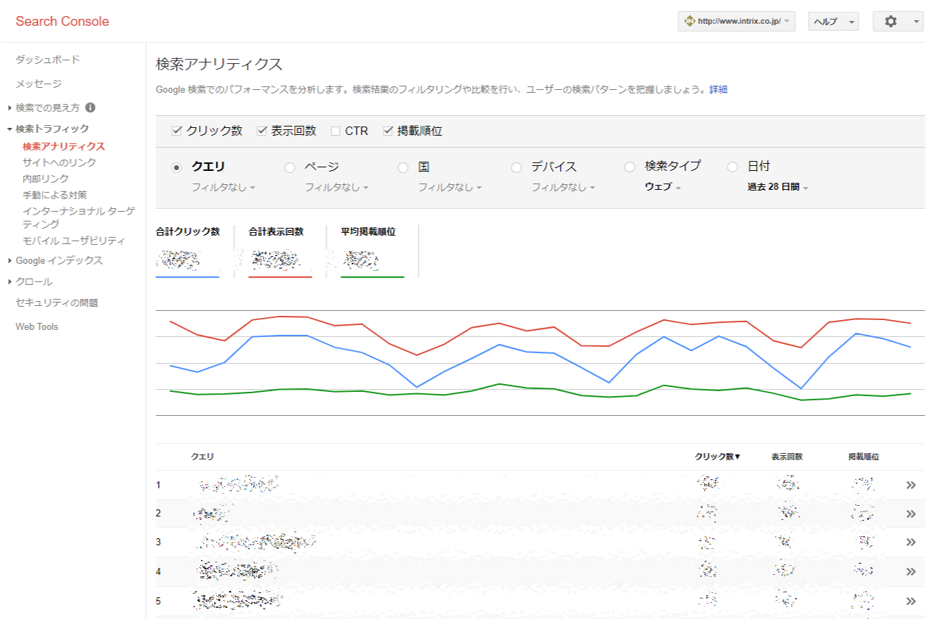Open メッセージ in sidebar
This screenshot has width=932, height=619.
(39, 84)
